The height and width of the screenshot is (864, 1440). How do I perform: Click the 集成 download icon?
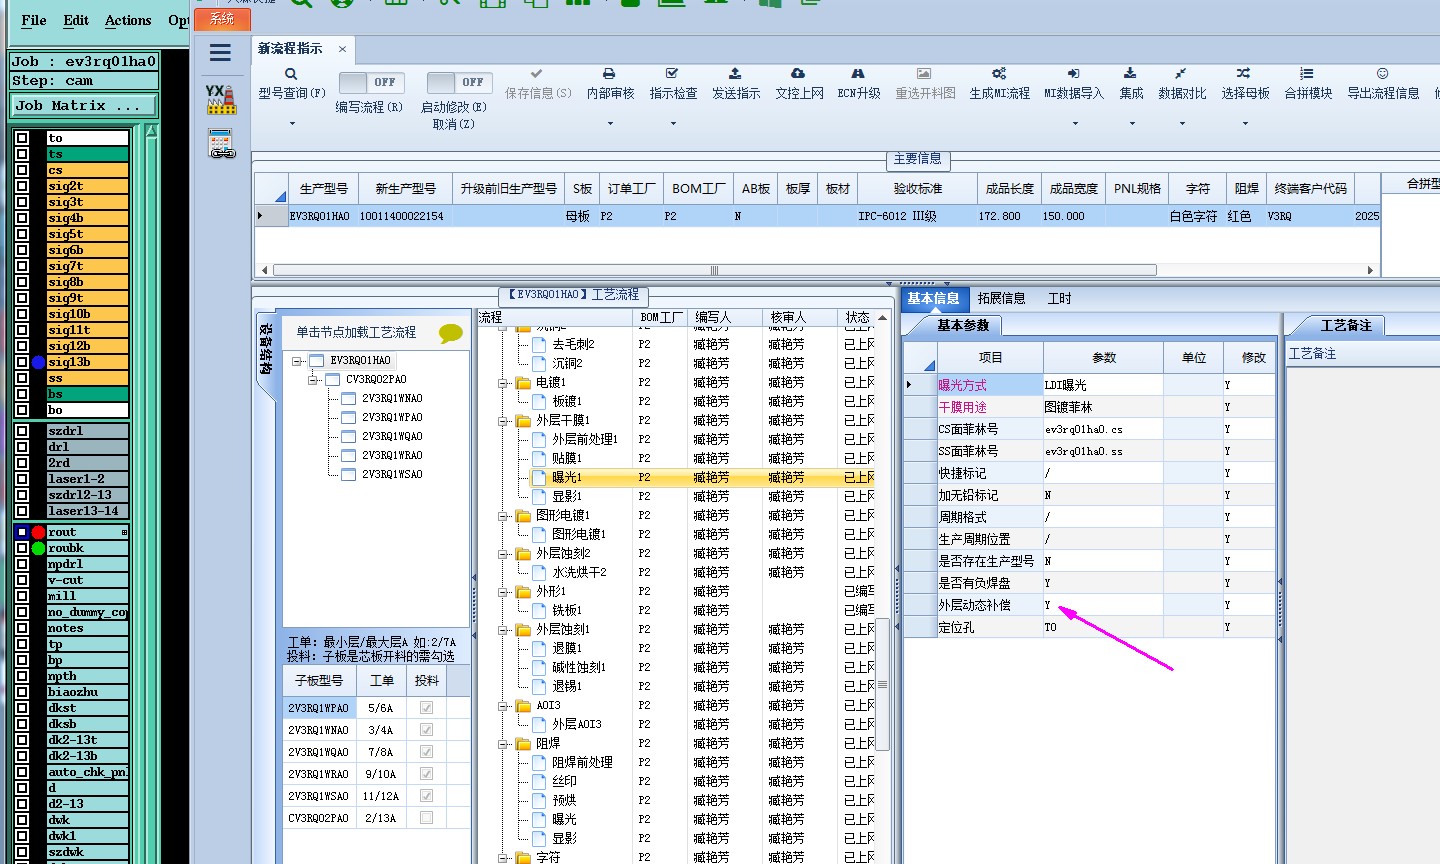click(1130, 74)
